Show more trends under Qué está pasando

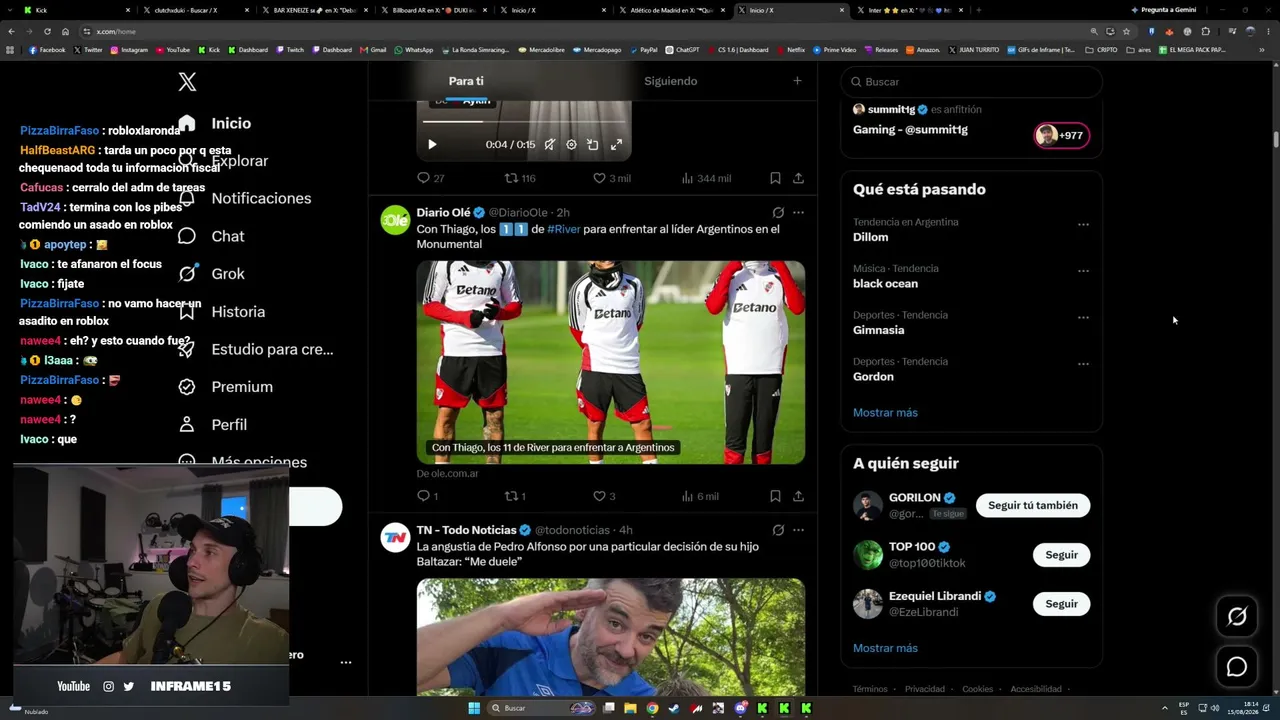coord(885,413)
